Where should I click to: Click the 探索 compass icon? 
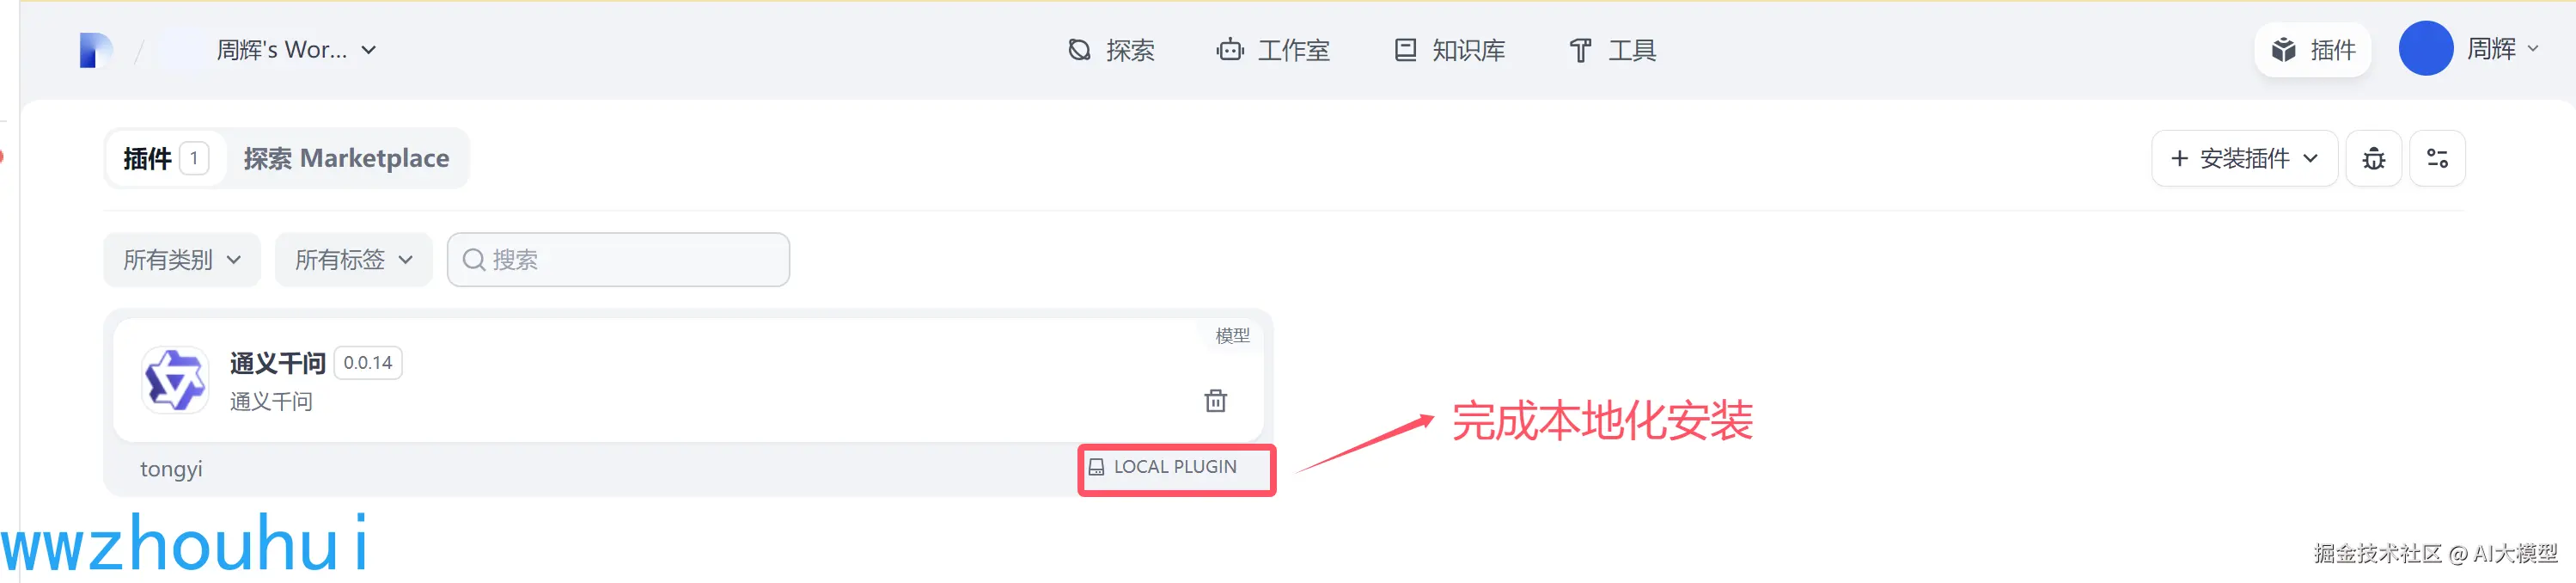coord(1079,50)
